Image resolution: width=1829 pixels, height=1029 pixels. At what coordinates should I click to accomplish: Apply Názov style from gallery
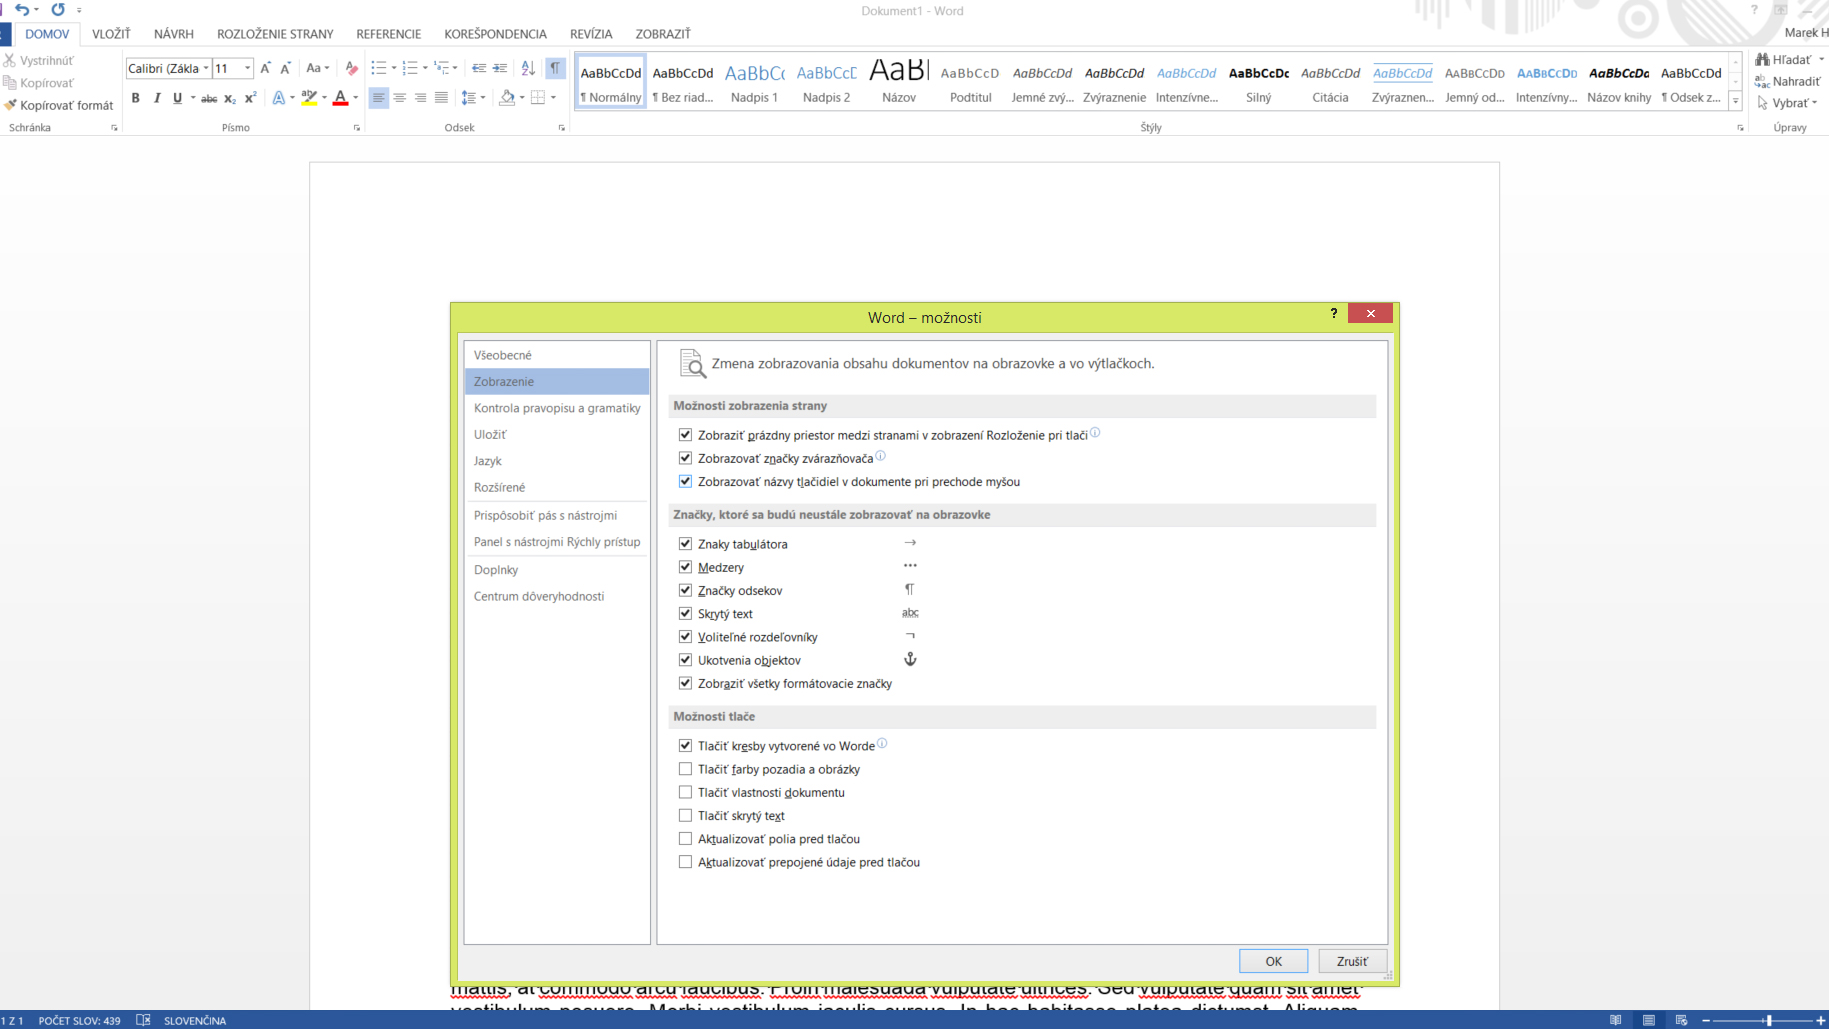pyautogui.click(x=898, y=81)
